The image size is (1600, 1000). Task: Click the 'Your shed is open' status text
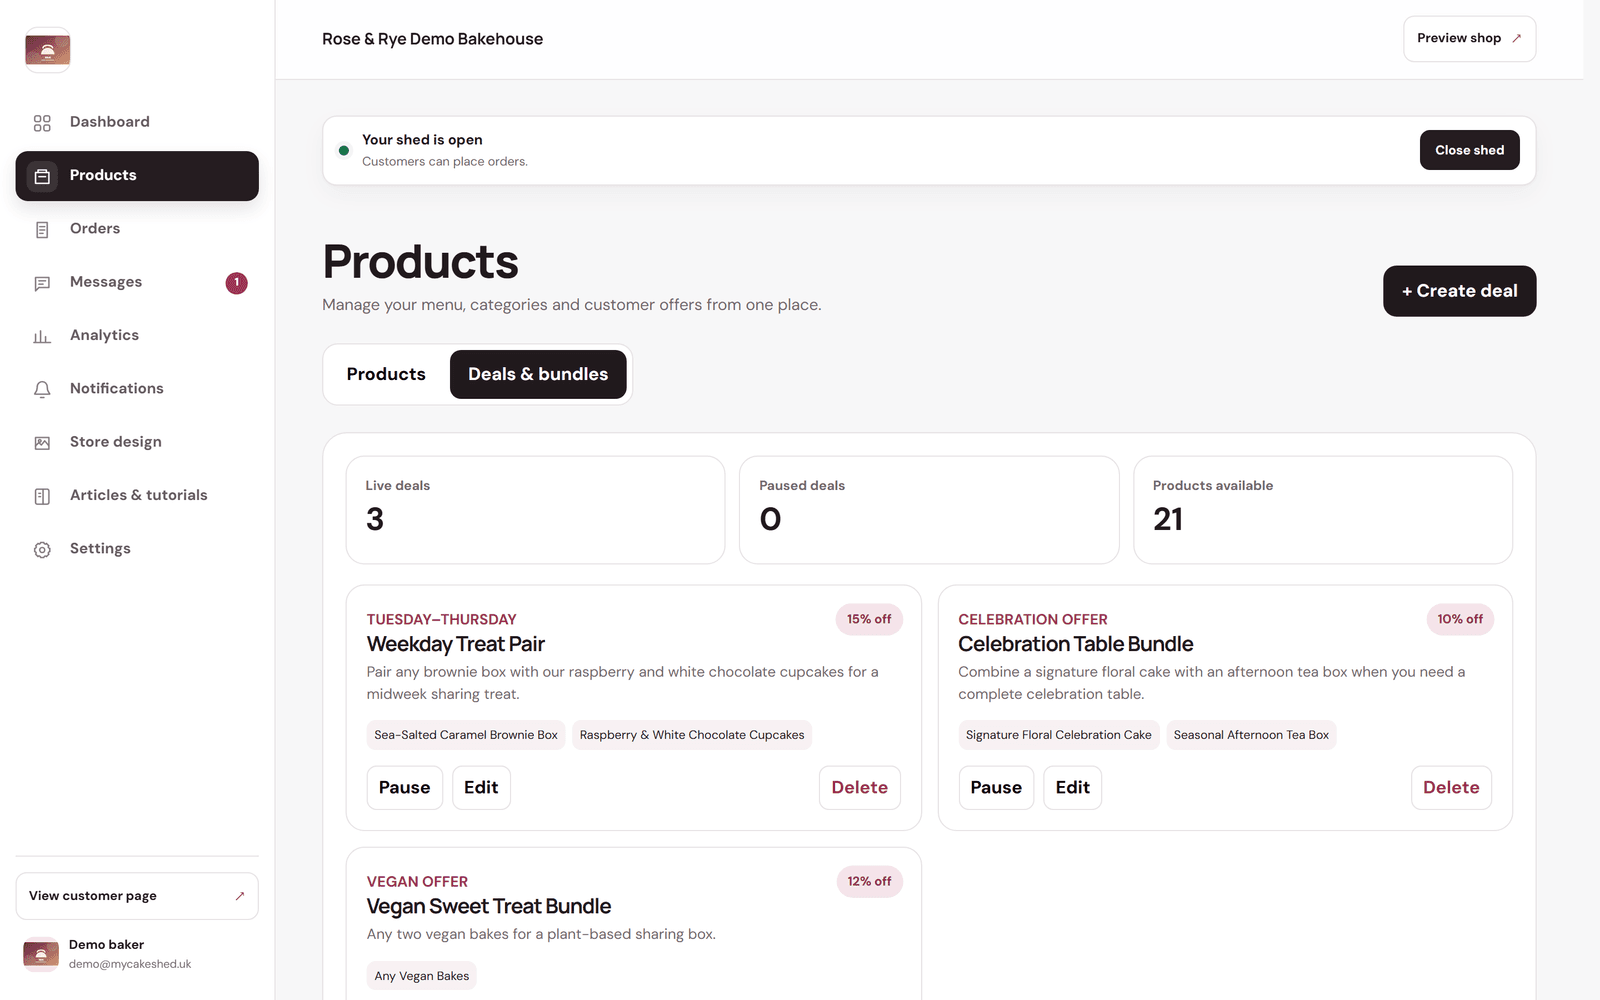422,140
